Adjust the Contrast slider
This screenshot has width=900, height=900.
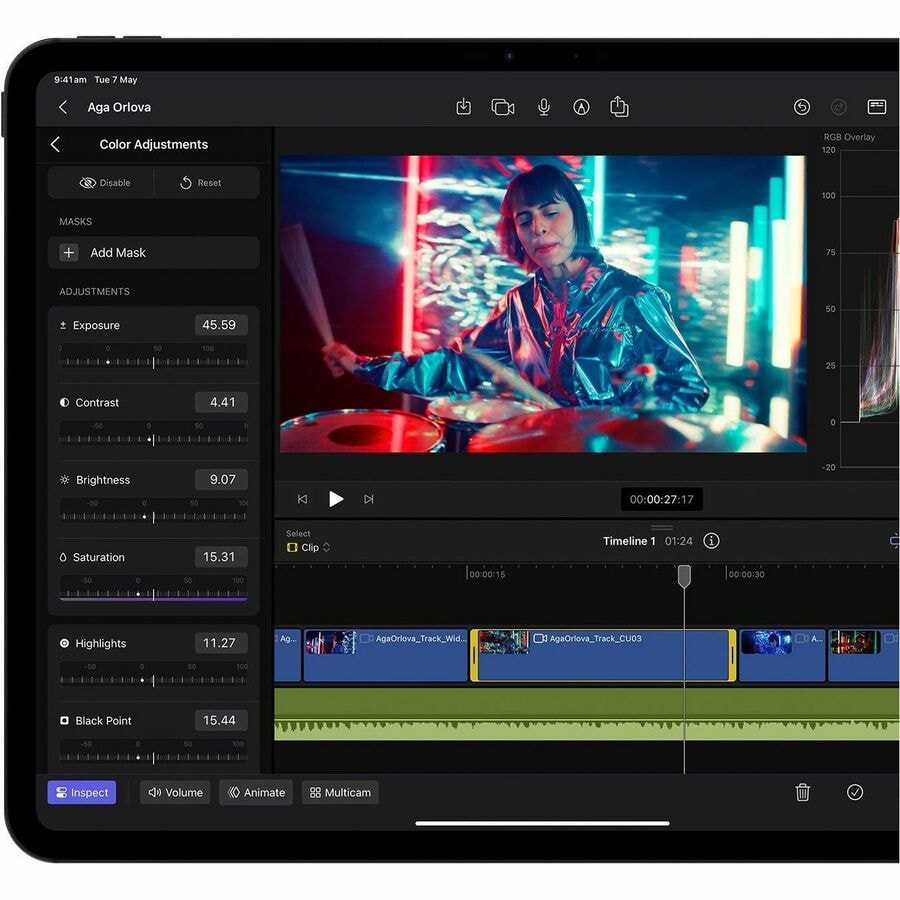click(x=154, y=434)
